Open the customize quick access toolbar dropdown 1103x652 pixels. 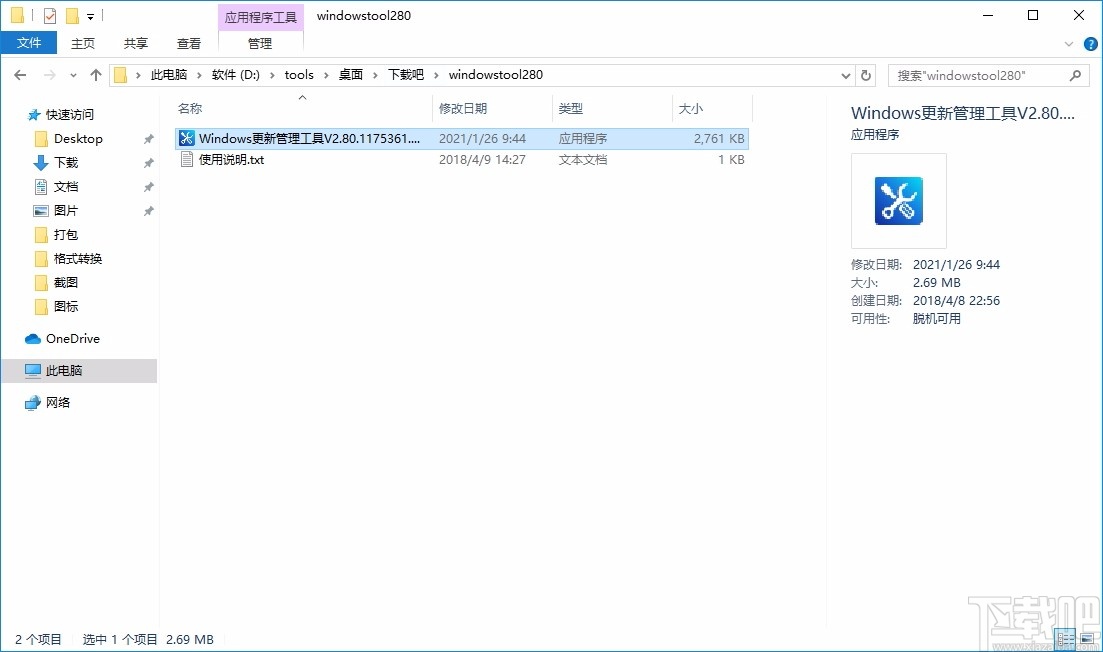90,16
